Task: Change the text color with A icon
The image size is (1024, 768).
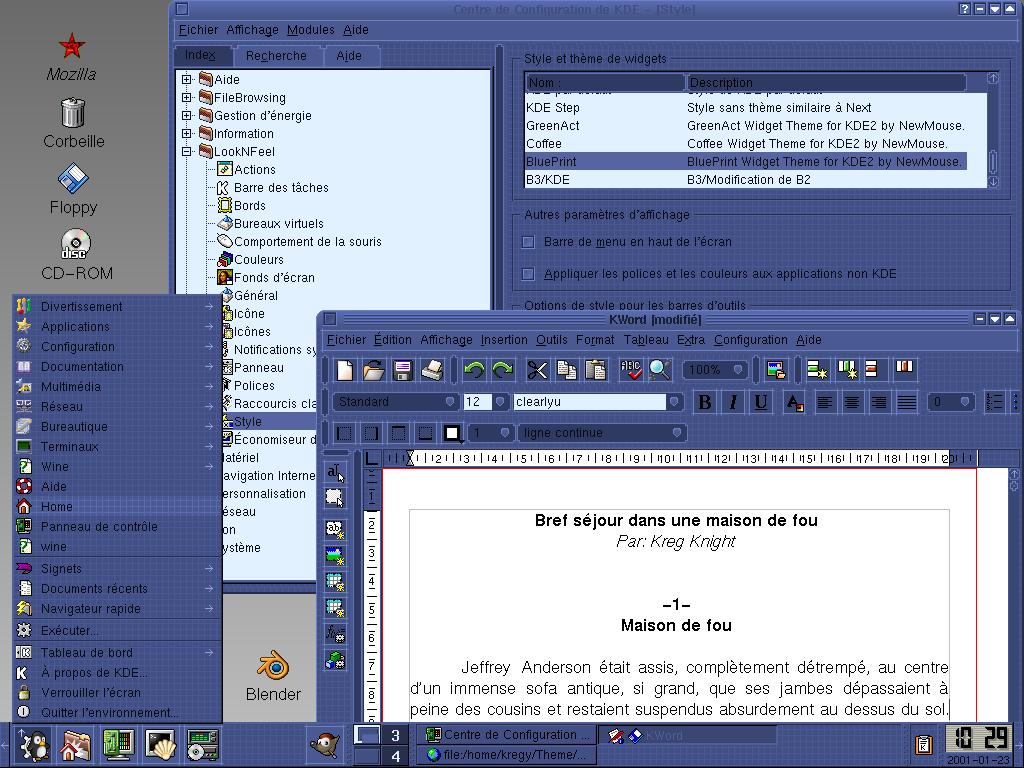Action: point(794,402)
